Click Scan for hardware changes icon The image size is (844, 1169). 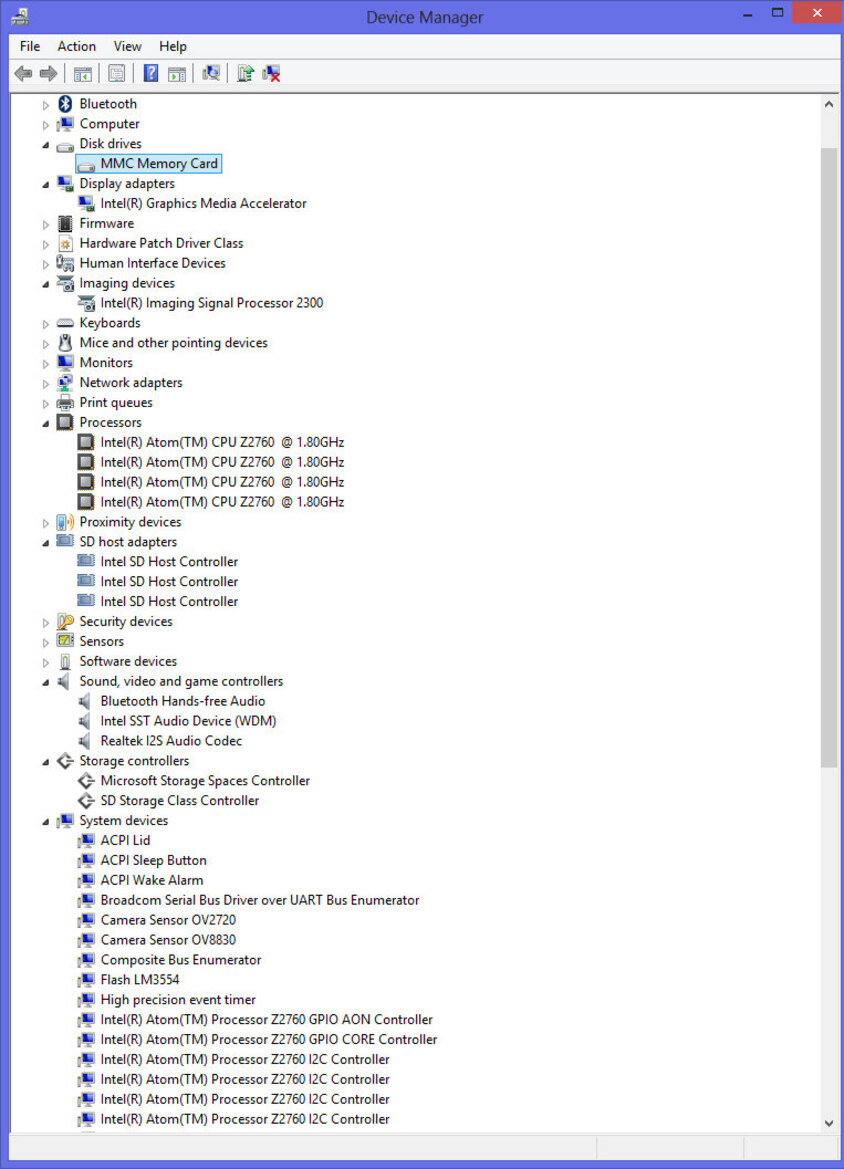[211, 73]
